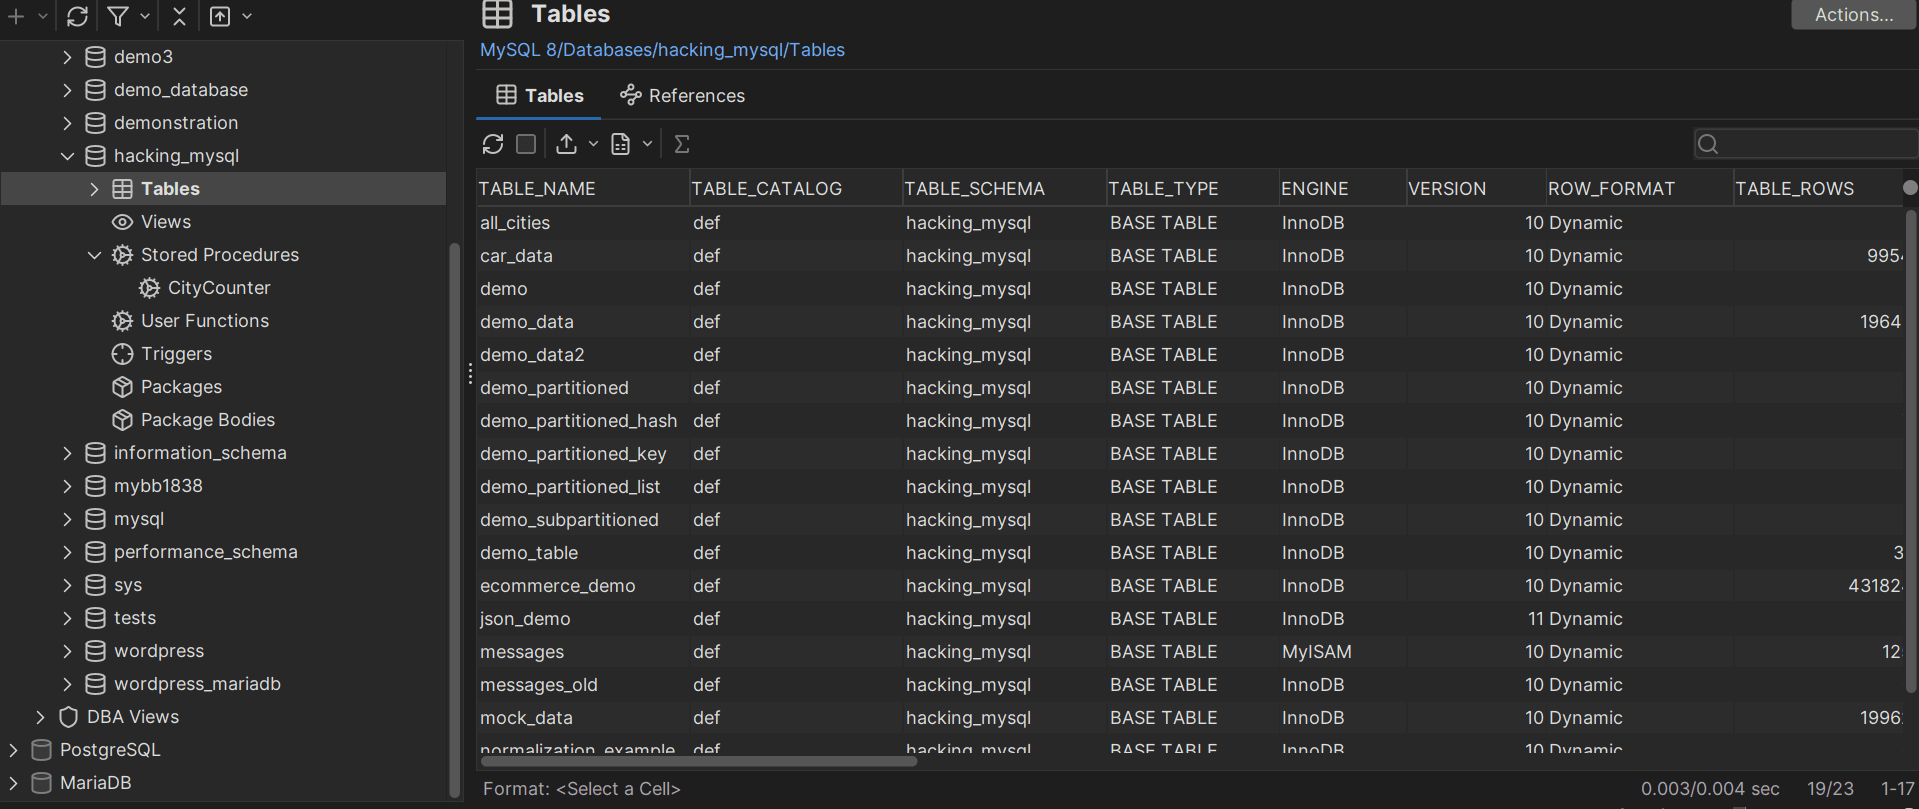Viewport: 1919px width, 809px height.
Task: Click the export upload icon above grid
Action: click(566, 144)
